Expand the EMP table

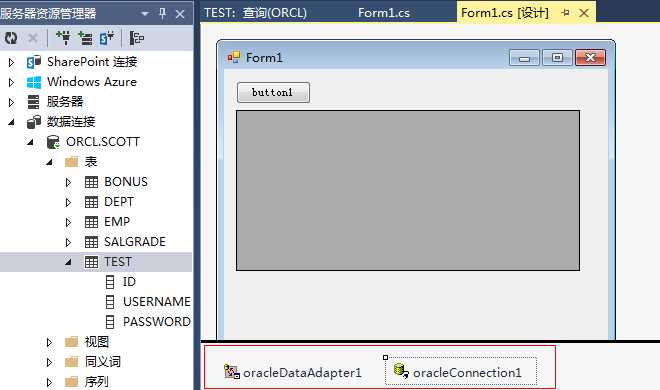click(x=68, y=223)
